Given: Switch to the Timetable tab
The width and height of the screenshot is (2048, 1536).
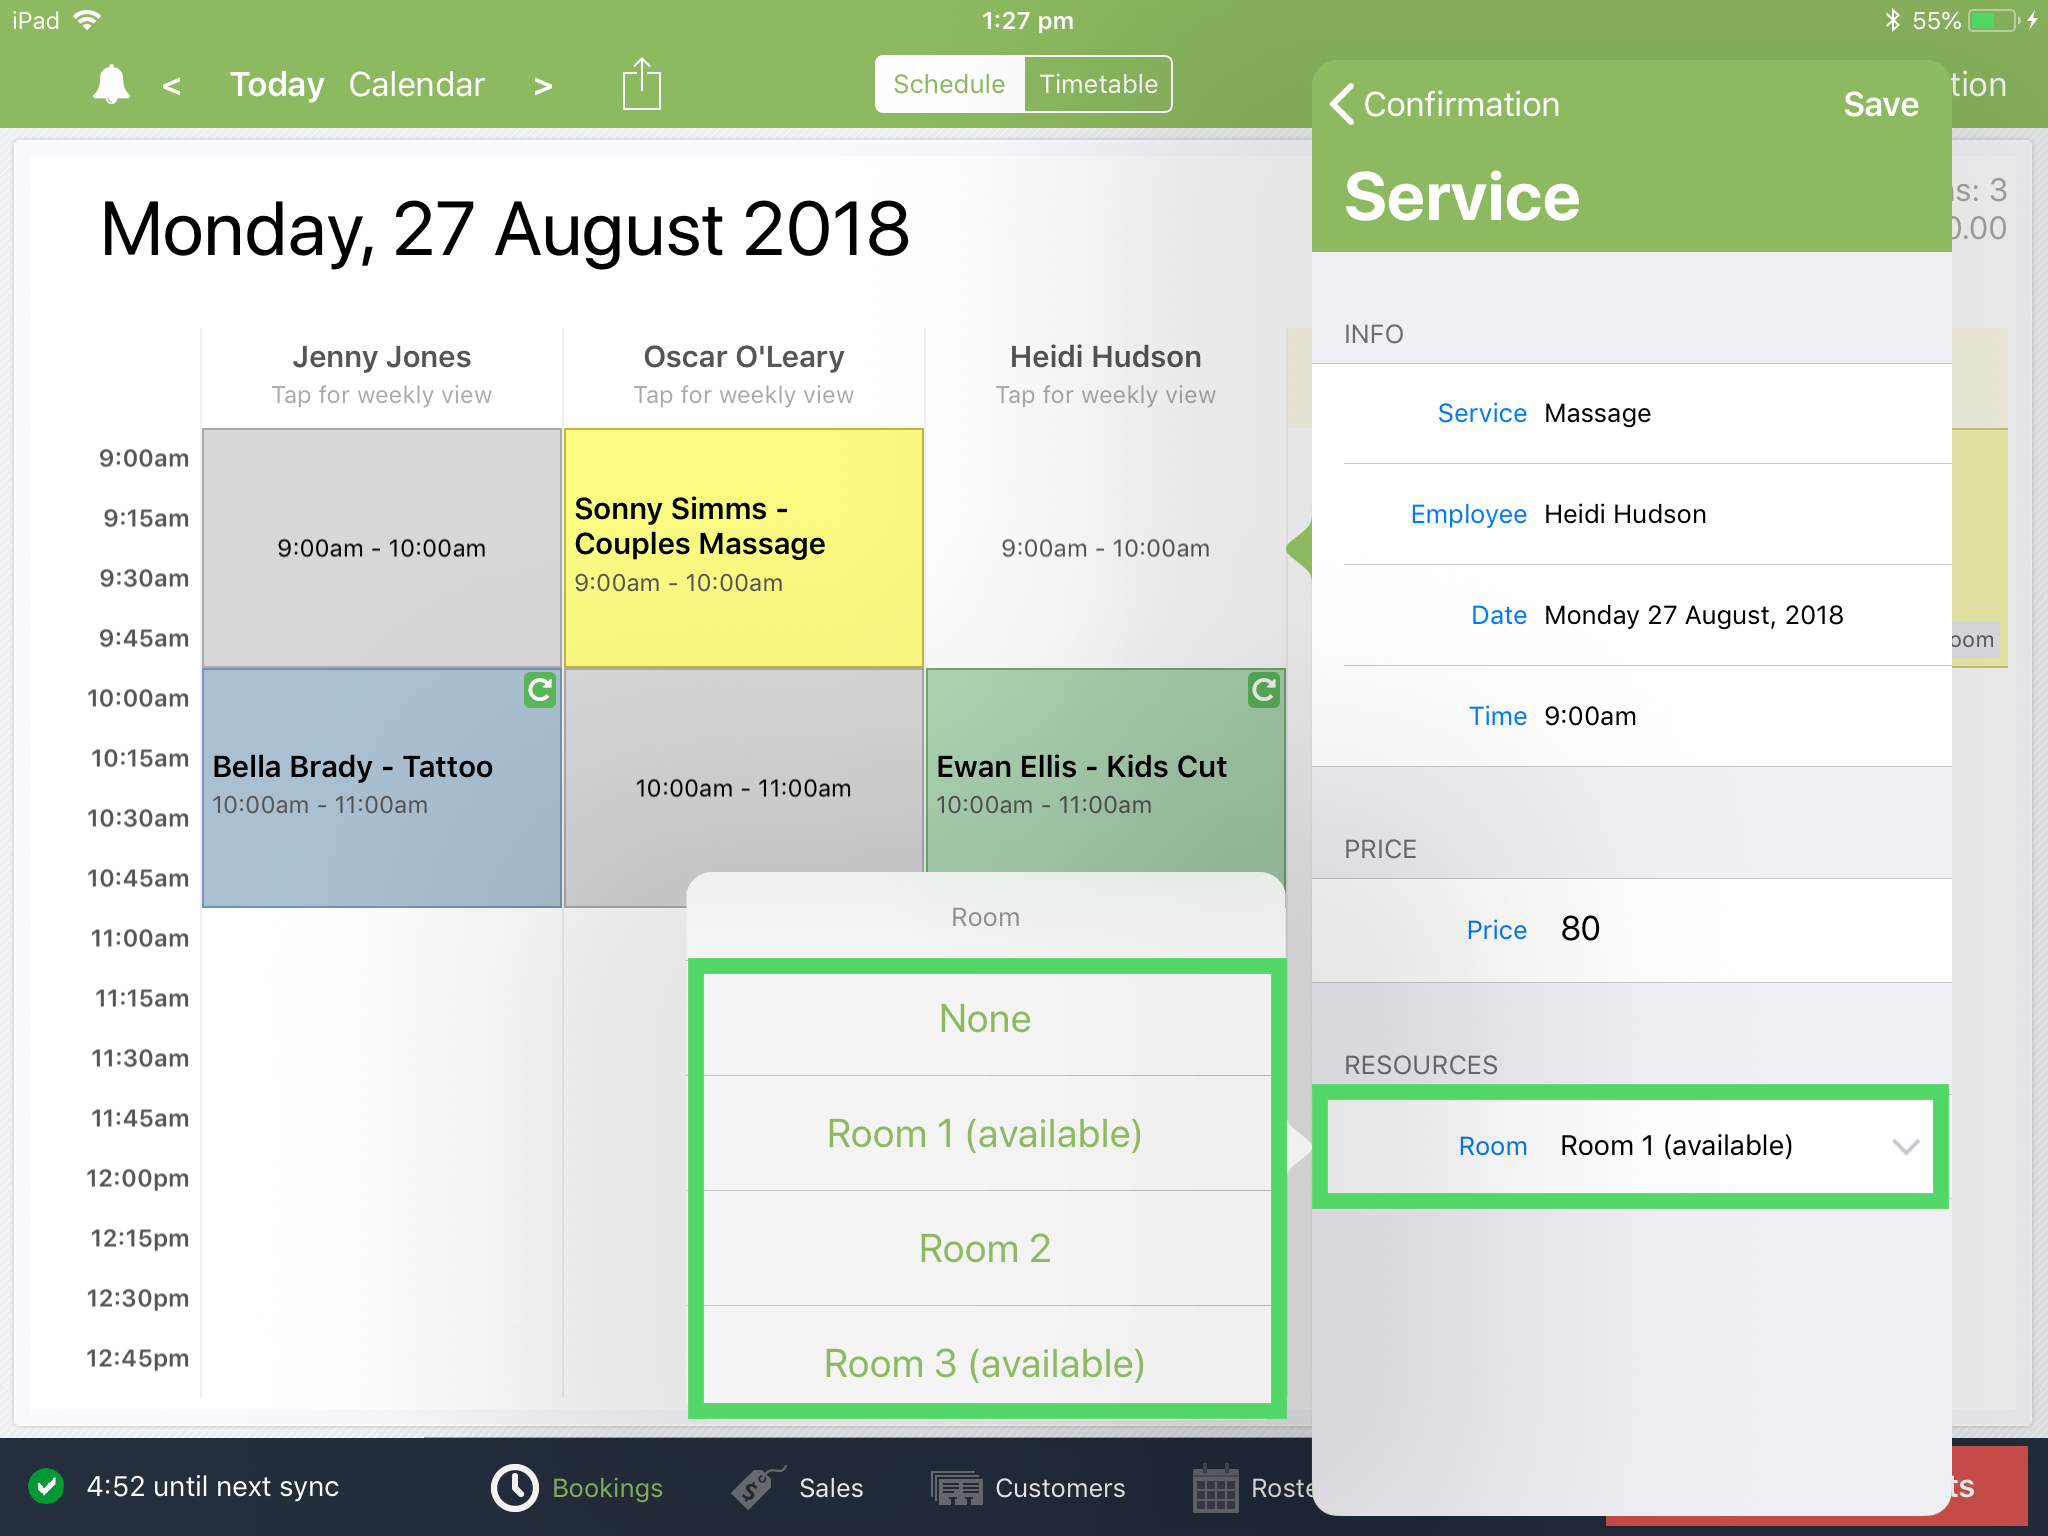Looking at the screenshot, I should (x=1097, y=84).
